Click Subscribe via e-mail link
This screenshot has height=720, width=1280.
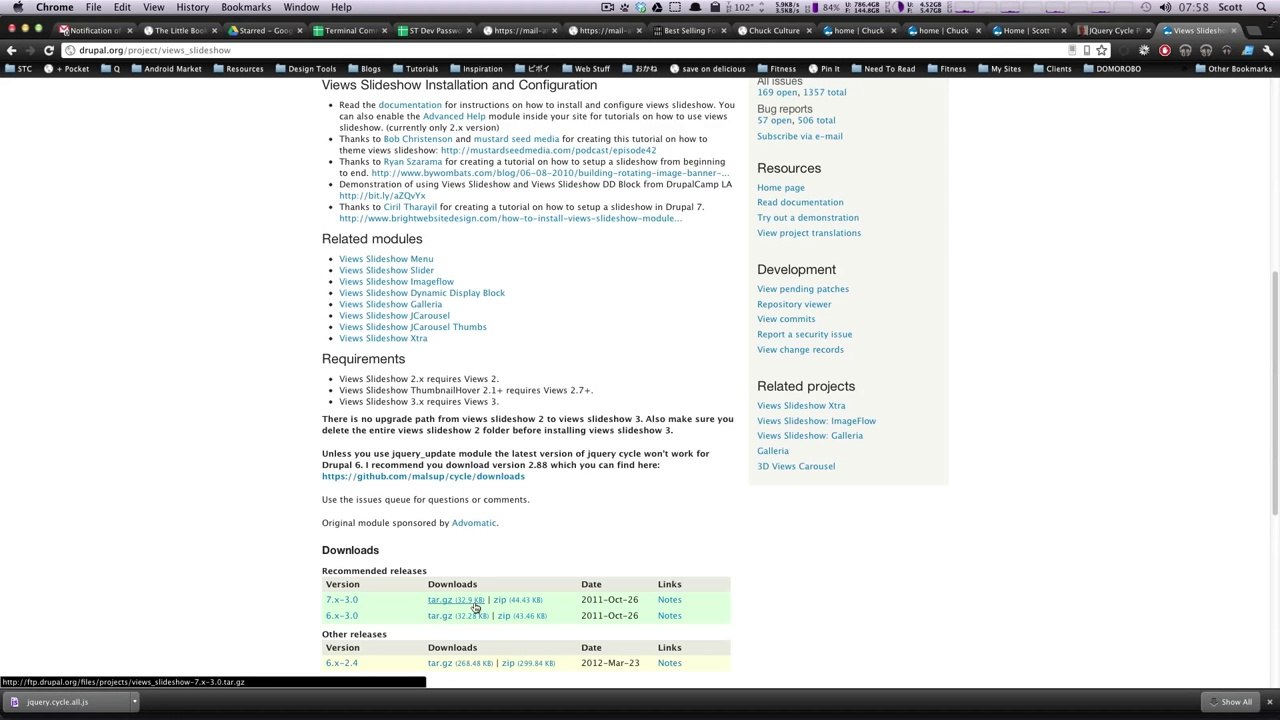pyautogui.click(x=799, y=136)
